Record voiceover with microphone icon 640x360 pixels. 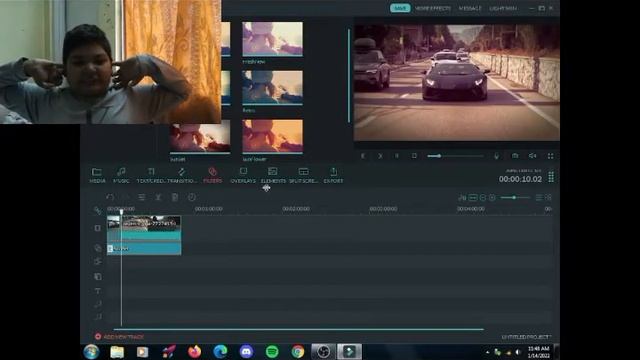(496, 156)
